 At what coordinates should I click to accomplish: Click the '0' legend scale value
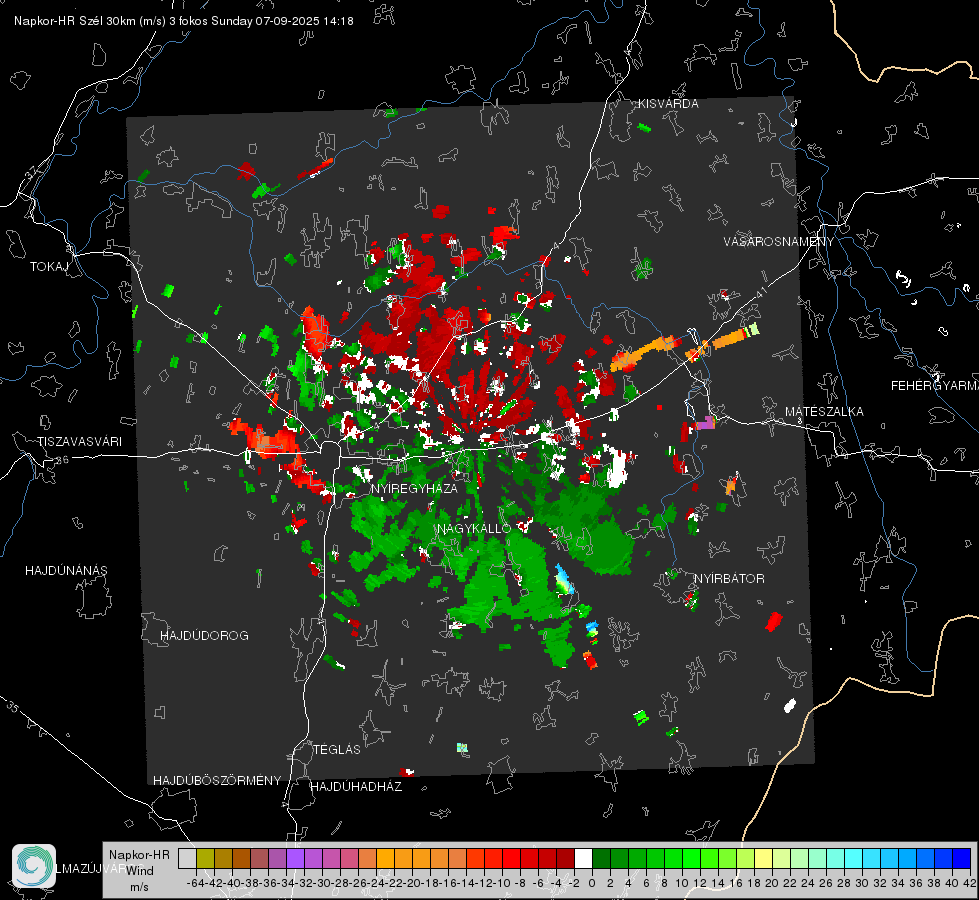pos(592,884)
